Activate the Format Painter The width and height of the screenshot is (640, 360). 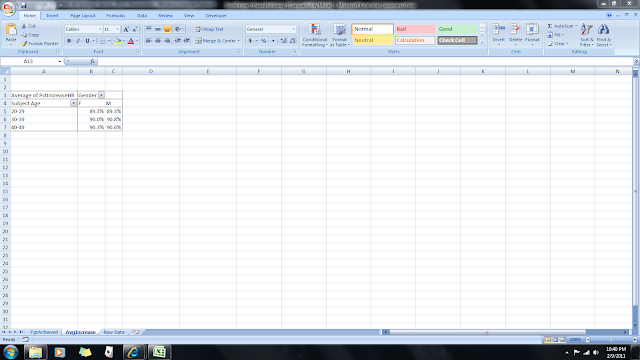(40, 43)
